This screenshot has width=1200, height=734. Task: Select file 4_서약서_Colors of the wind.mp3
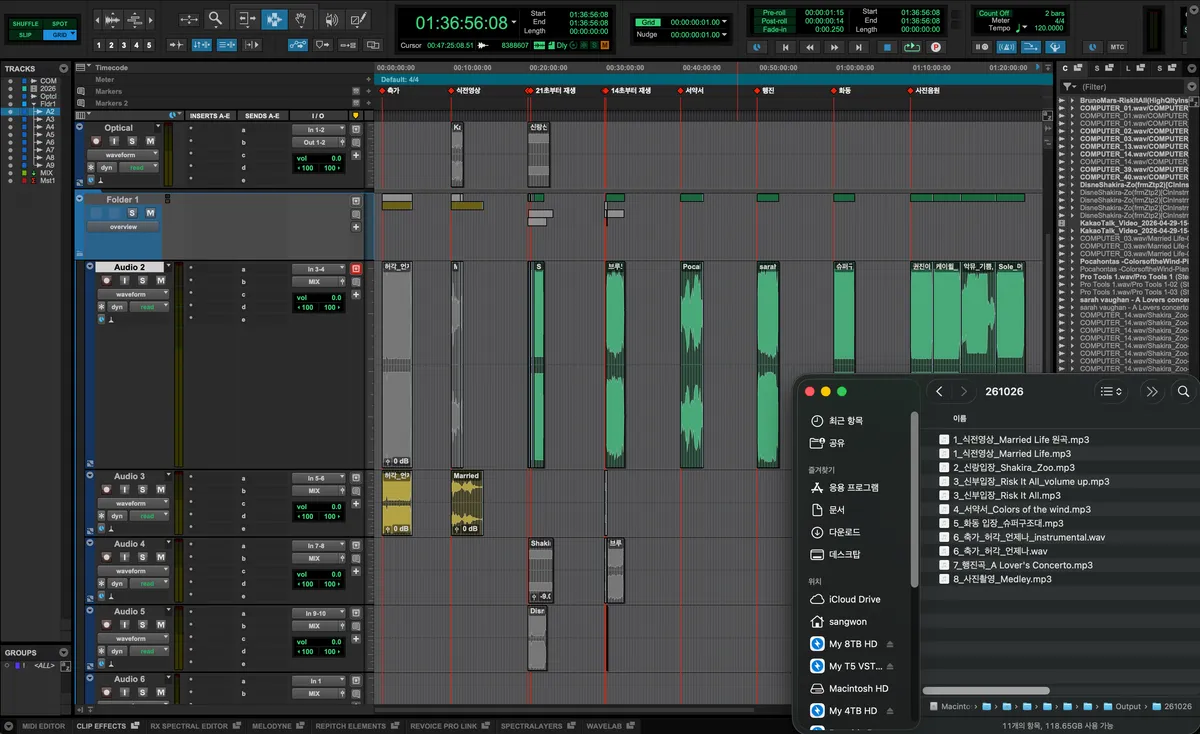pyautogui.click(x=1016, y=509)
